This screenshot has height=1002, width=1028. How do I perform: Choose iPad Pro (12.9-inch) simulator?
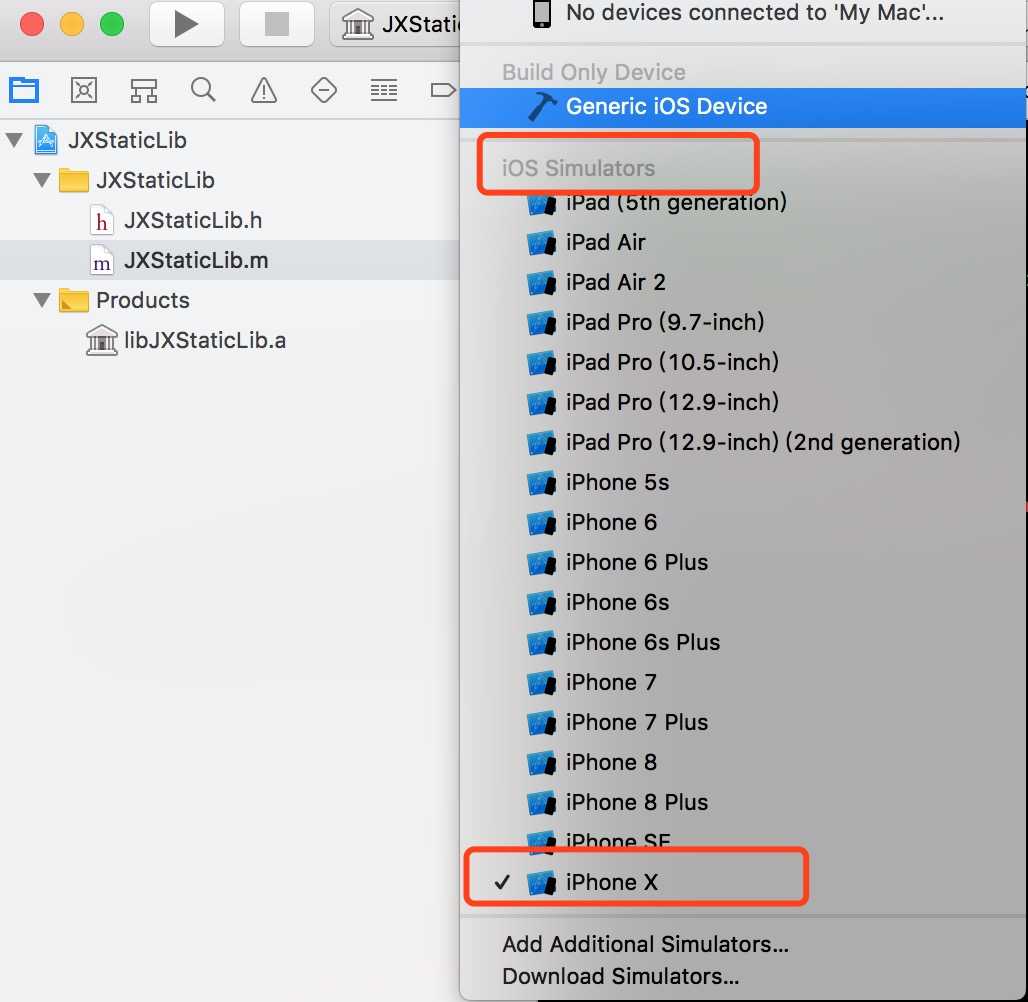(x=743, y=402)
